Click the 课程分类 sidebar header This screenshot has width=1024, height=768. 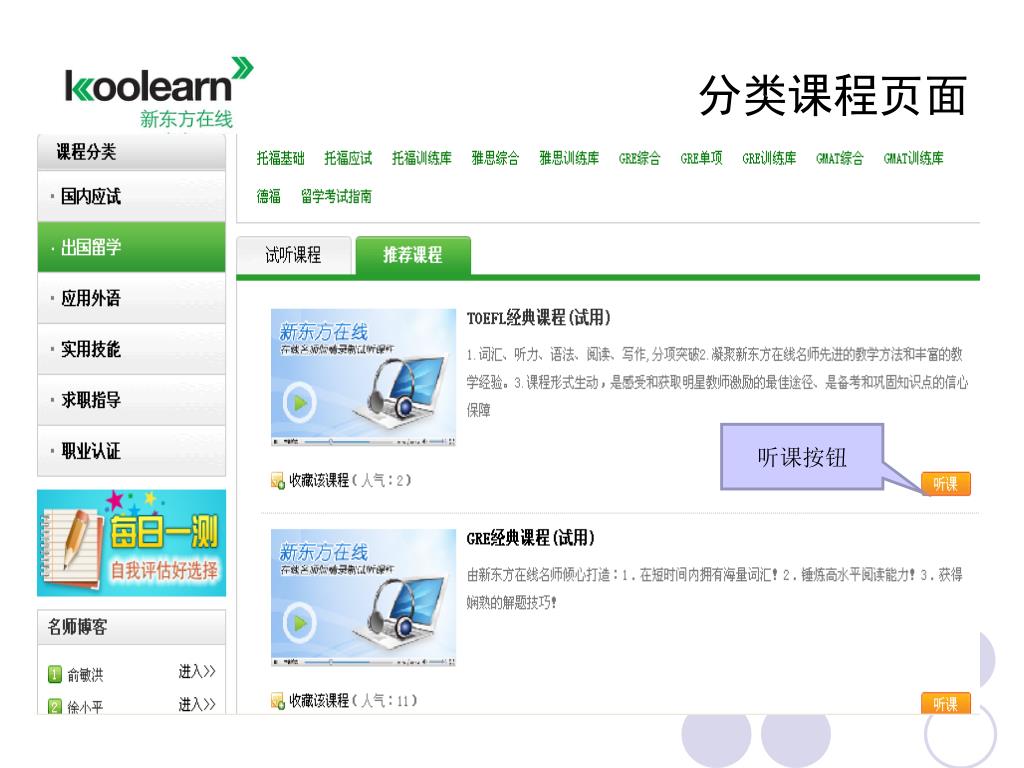click(x=131, y=152)
